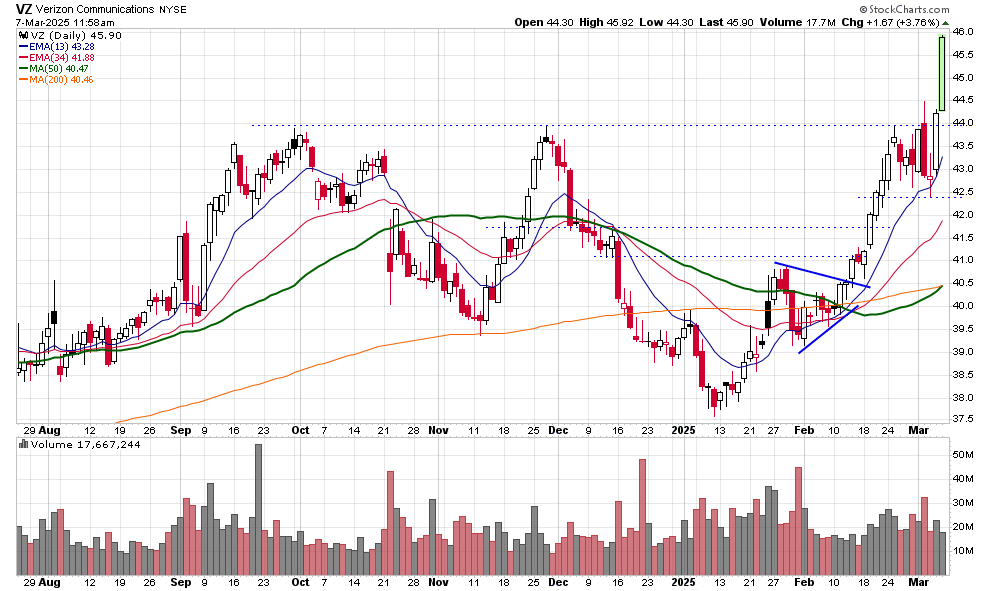The height and width of the screenshot is (591, 990).
Task: Click the 30M volume axis label
Action: pos(963,503)
